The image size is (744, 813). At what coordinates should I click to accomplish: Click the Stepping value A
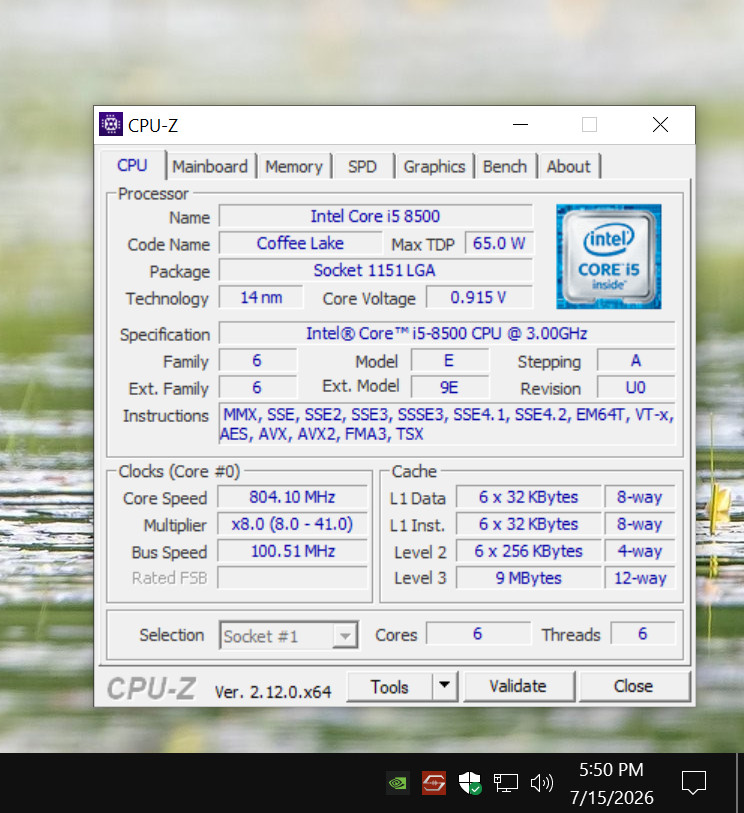coord(636,360)
